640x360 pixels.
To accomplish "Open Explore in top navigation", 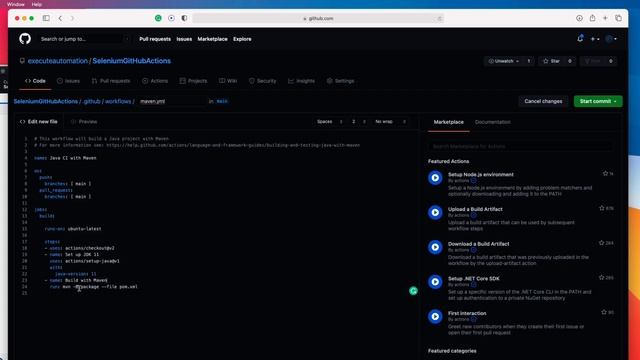I will pyautogui.click(x=242, y=39).
